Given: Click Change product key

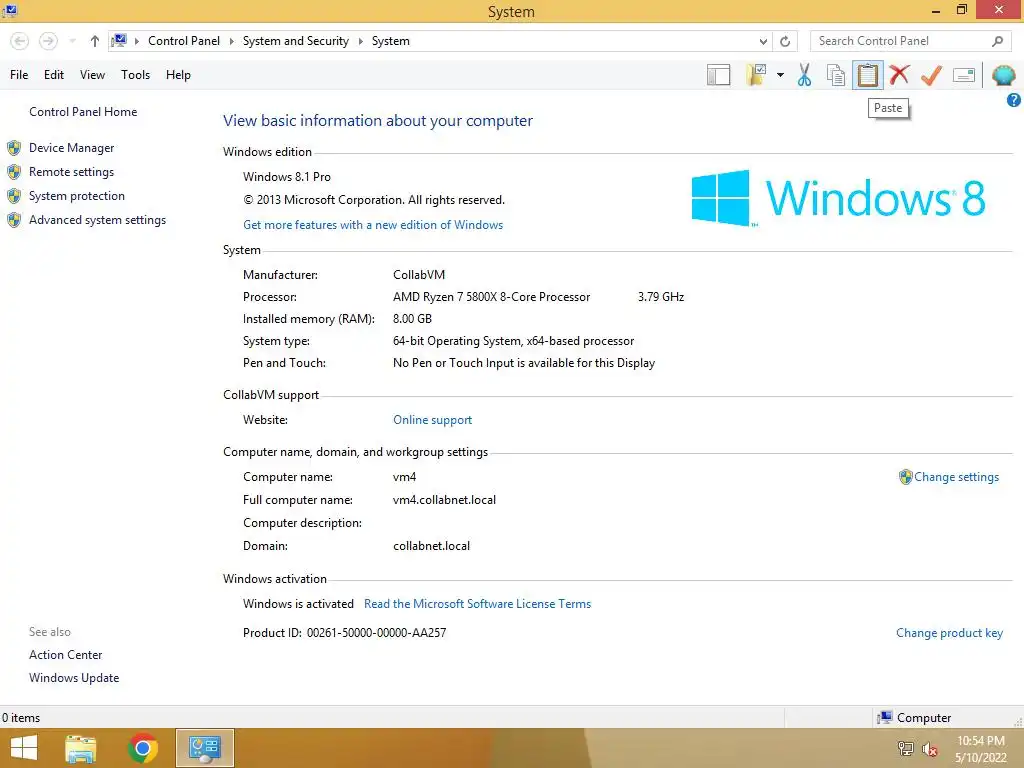Looking at the screenshot, I should tap(949, 633).
